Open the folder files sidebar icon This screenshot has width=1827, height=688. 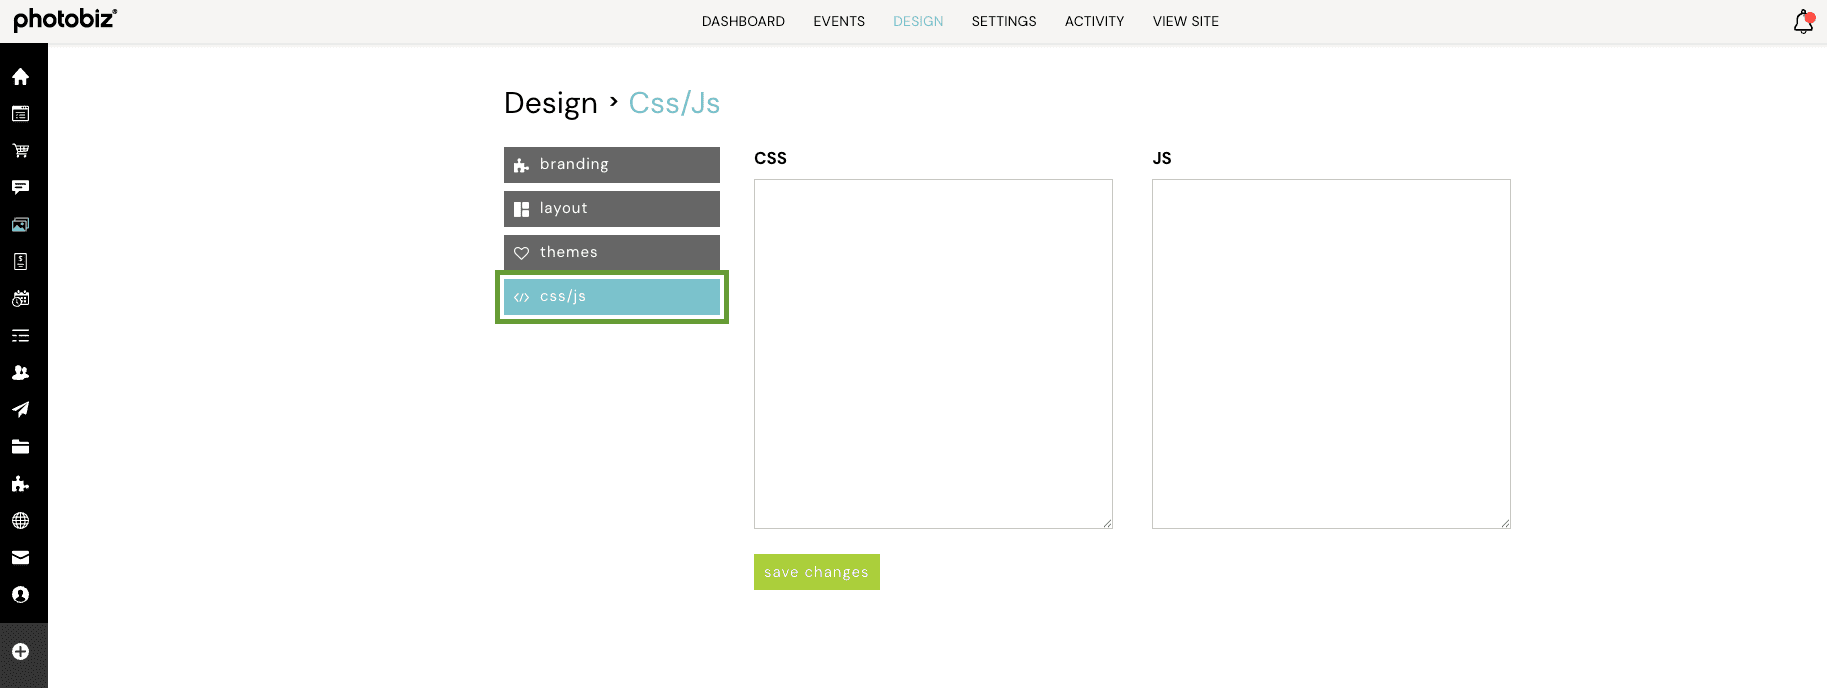(20, 447)
